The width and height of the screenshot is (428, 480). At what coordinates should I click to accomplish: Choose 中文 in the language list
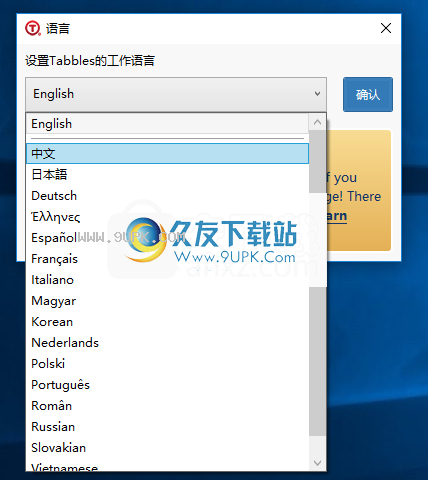[x=167, y=154]
